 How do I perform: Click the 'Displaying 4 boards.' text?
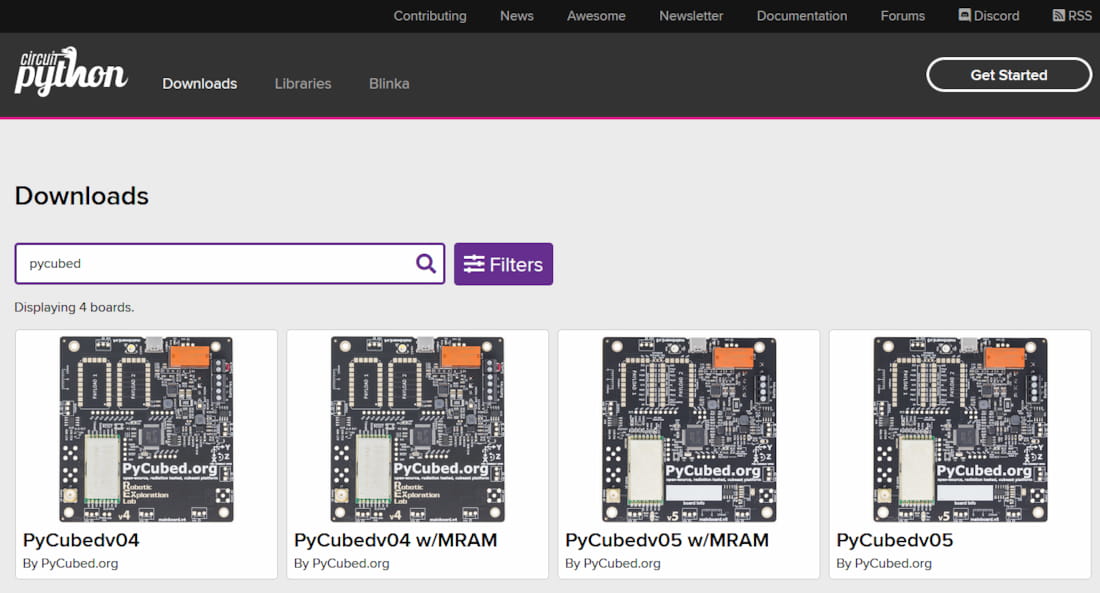(x=74, y=307)
